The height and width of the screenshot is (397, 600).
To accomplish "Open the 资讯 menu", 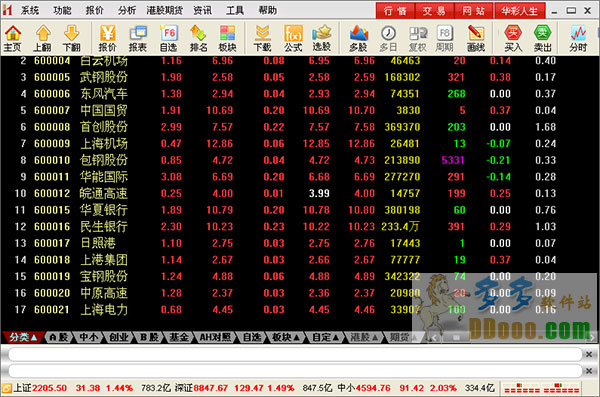I will pyautogui.click(x=202, y=10).
